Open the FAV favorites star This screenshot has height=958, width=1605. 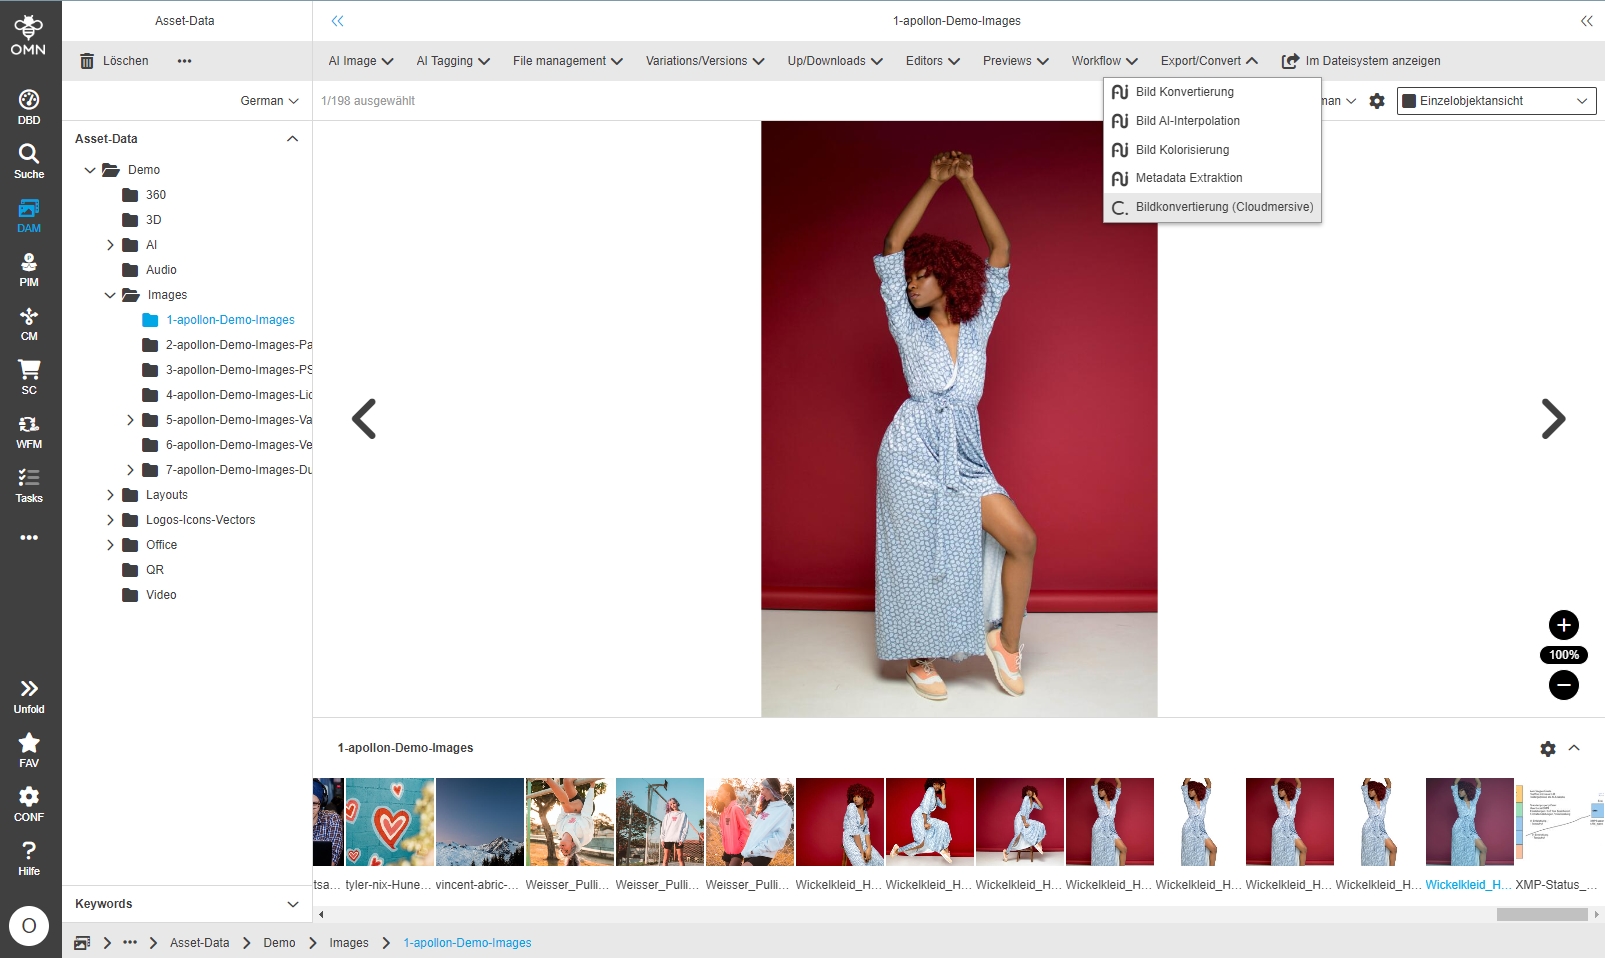tap(29, 750)
